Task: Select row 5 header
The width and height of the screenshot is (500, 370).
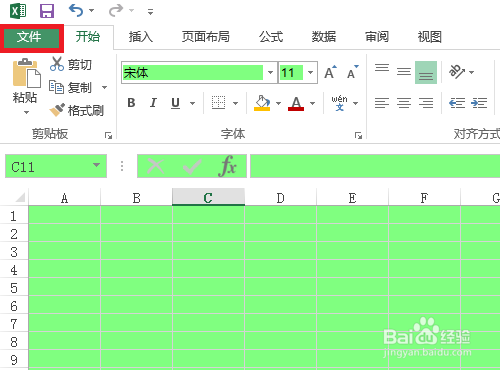Action: coord(14,288)
